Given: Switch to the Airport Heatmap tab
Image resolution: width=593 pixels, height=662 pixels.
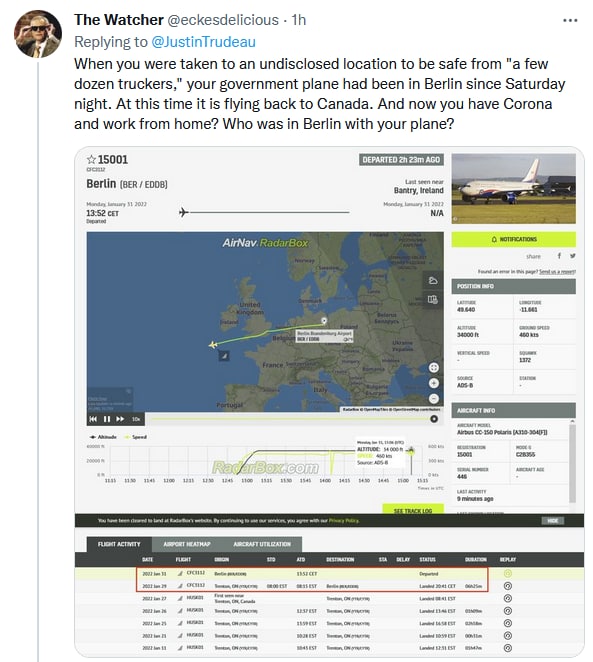Looking at the screenshot, I should click(x=187, y=544).
